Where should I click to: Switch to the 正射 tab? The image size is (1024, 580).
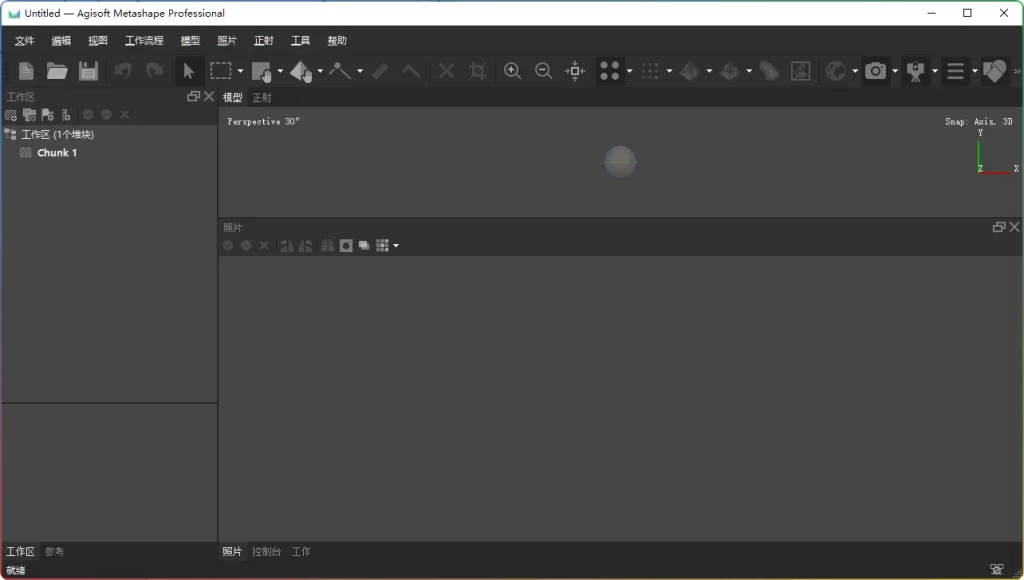tap(262, 97)
